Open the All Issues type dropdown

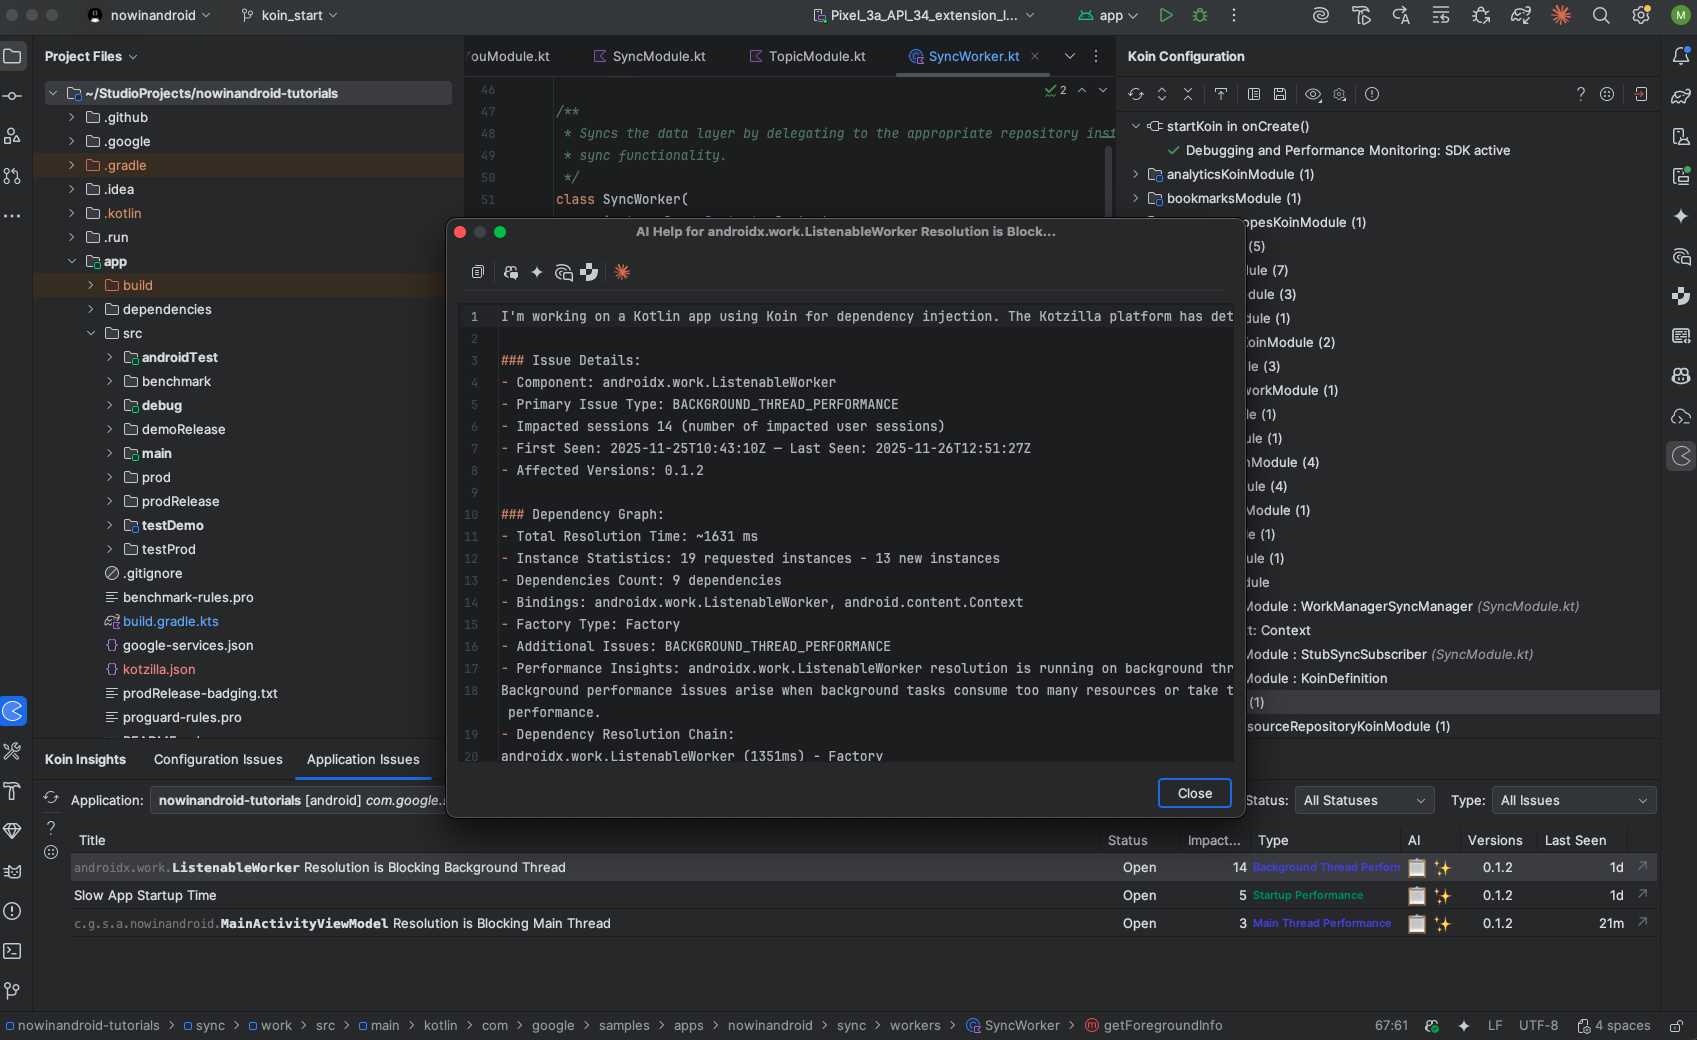(x=1573, y=800)
